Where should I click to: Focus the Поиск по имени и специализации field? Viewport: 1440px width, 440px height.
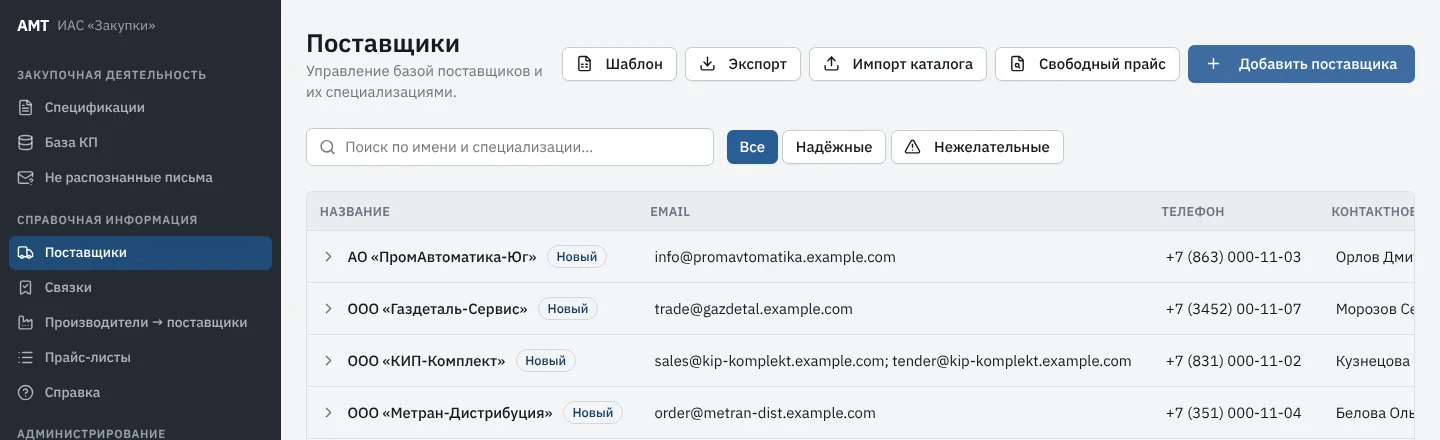(510, 147)
